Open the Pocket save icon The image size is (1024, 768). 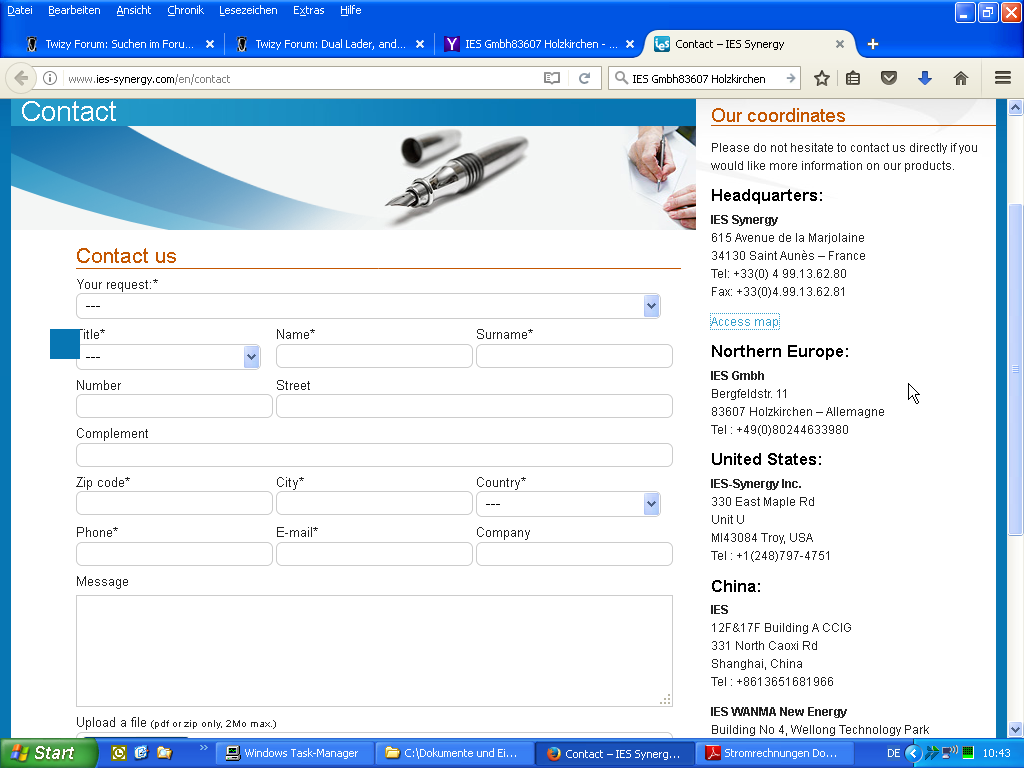888,78
